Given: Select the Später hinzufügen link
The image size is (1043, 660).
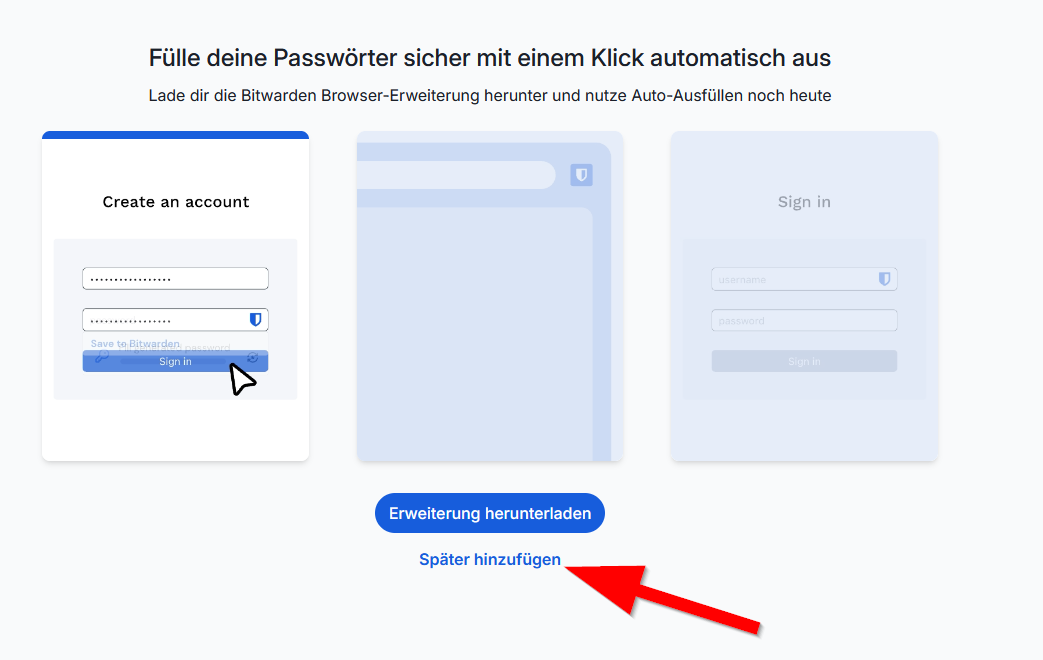Looking at the screenshot, I should (490, 560).
